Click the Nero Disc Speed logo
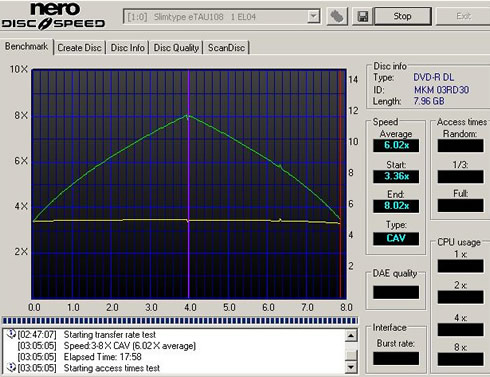 (x=53, y=16)
